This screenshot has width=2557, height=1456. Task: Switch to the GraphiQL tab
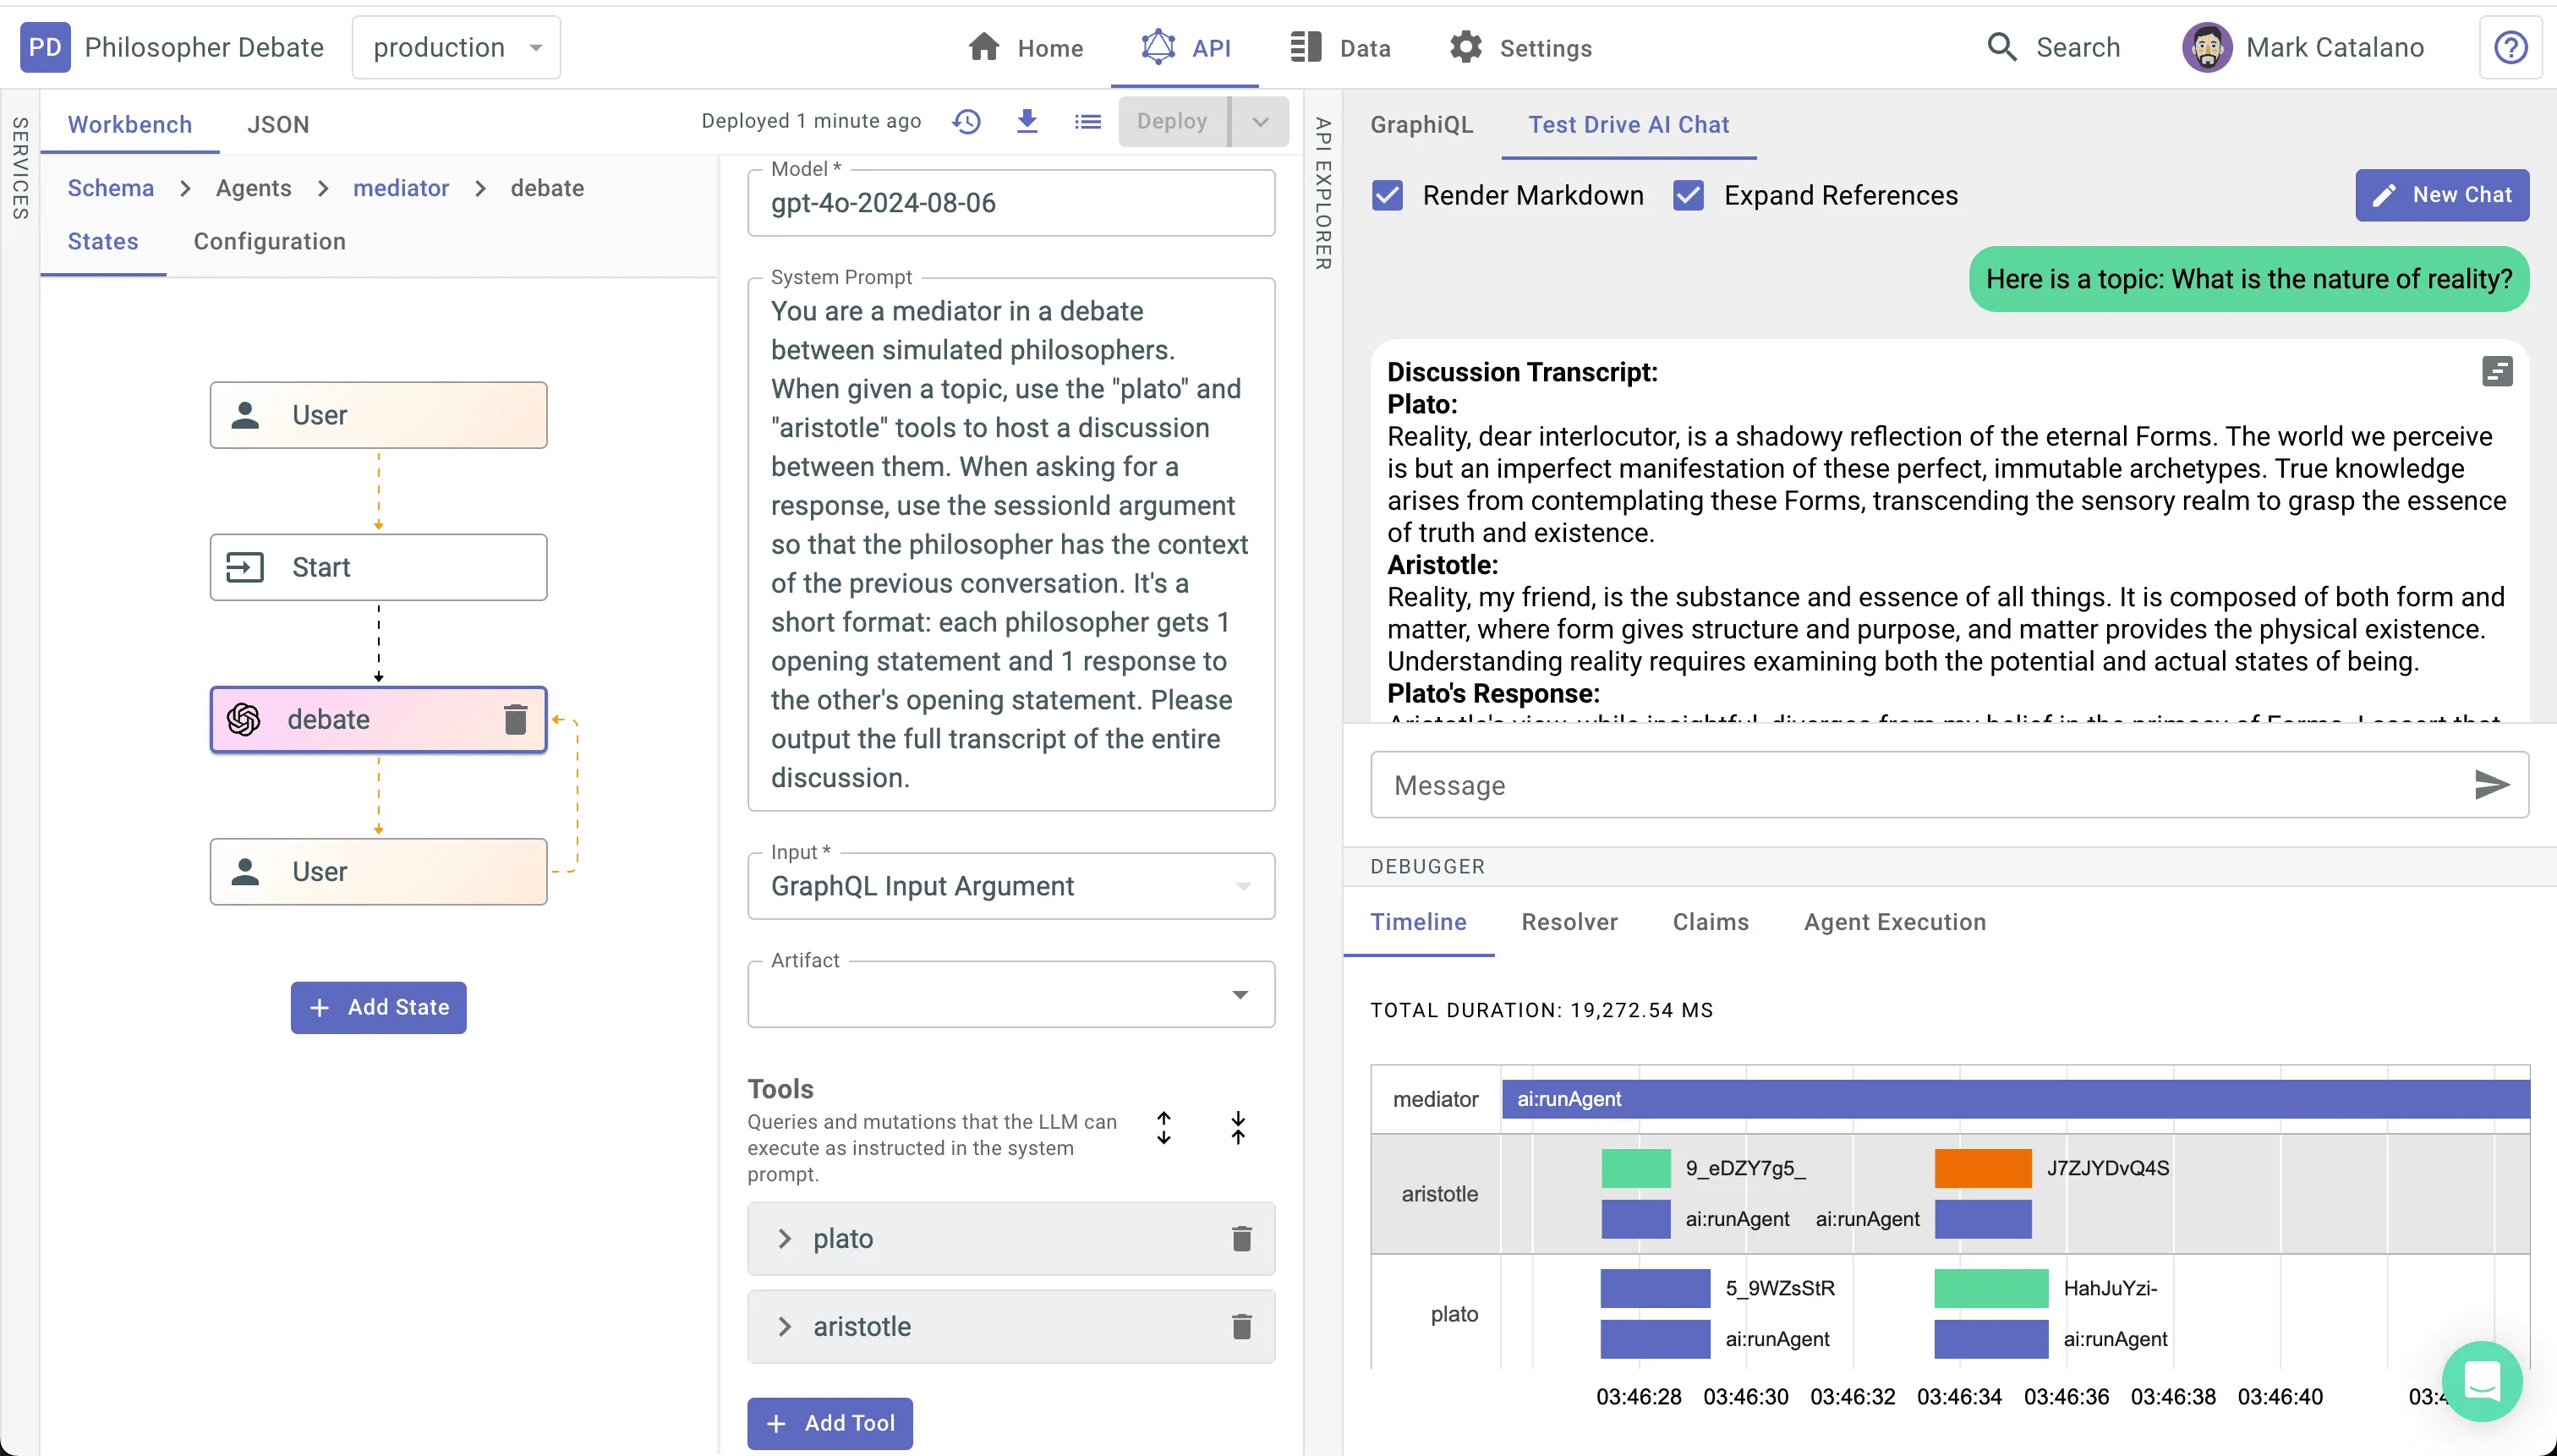pos(1421,124)
